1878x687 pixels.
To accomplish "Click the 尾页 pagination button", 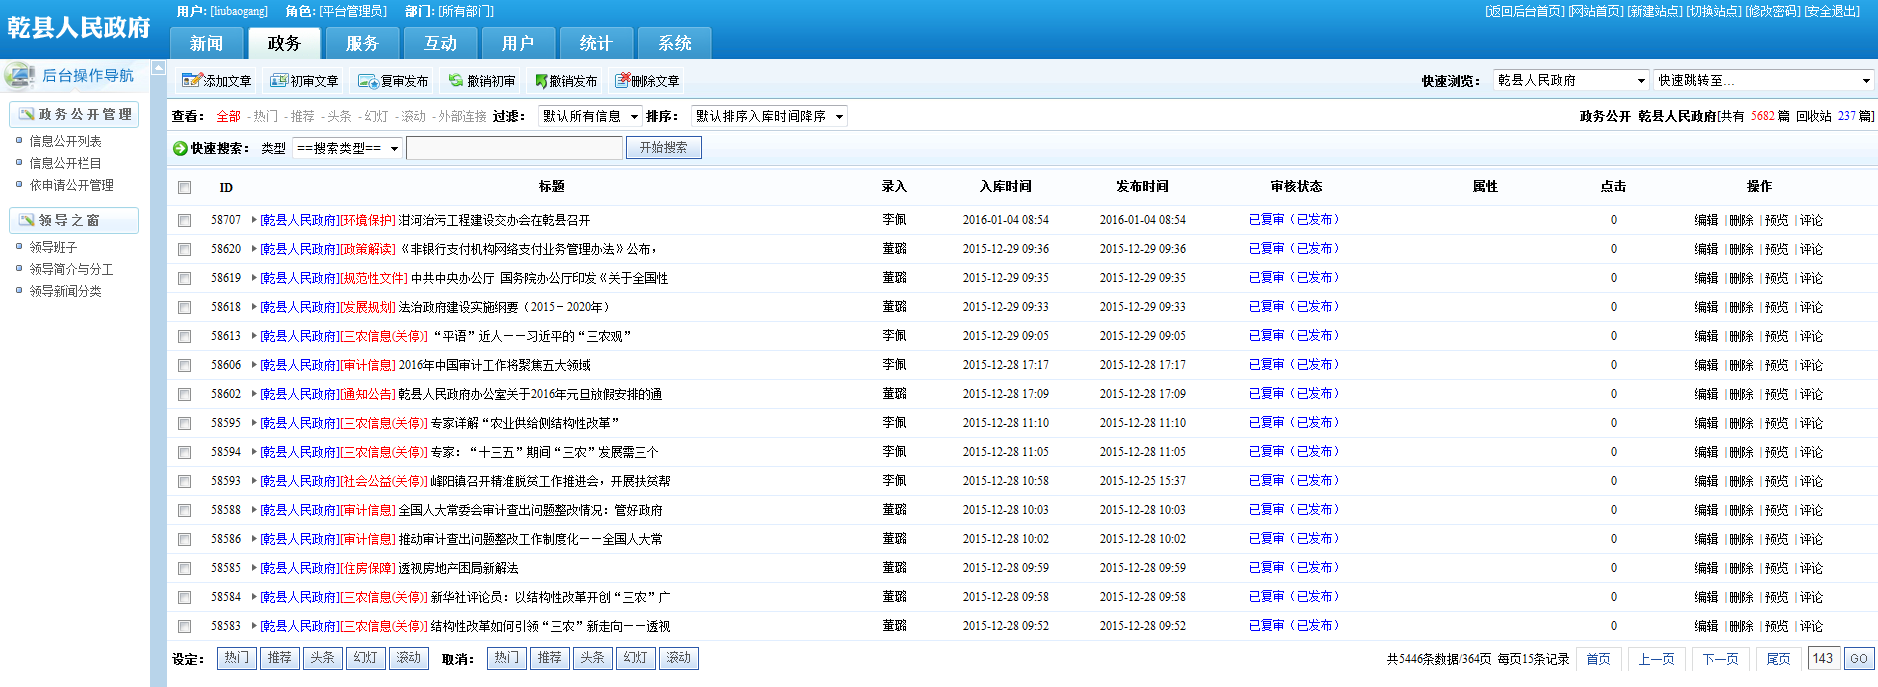I will click(1778, 659).
